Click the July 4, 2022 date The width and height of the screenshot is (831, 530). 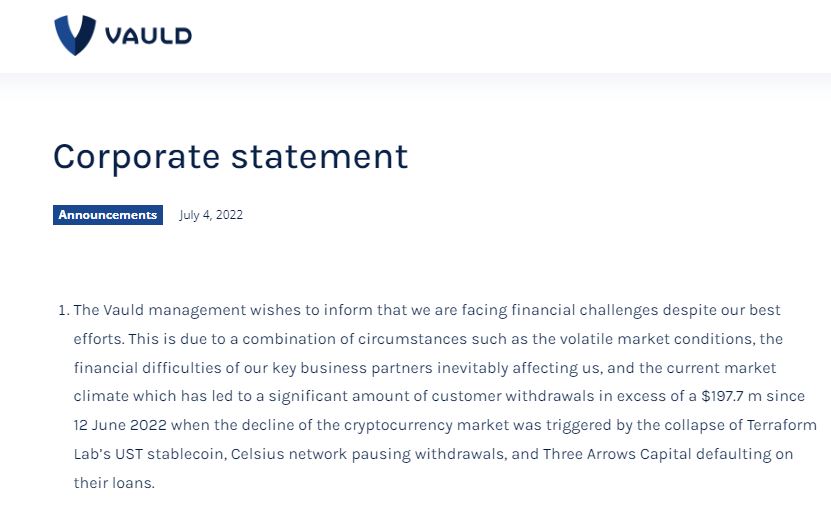(211, 215)
